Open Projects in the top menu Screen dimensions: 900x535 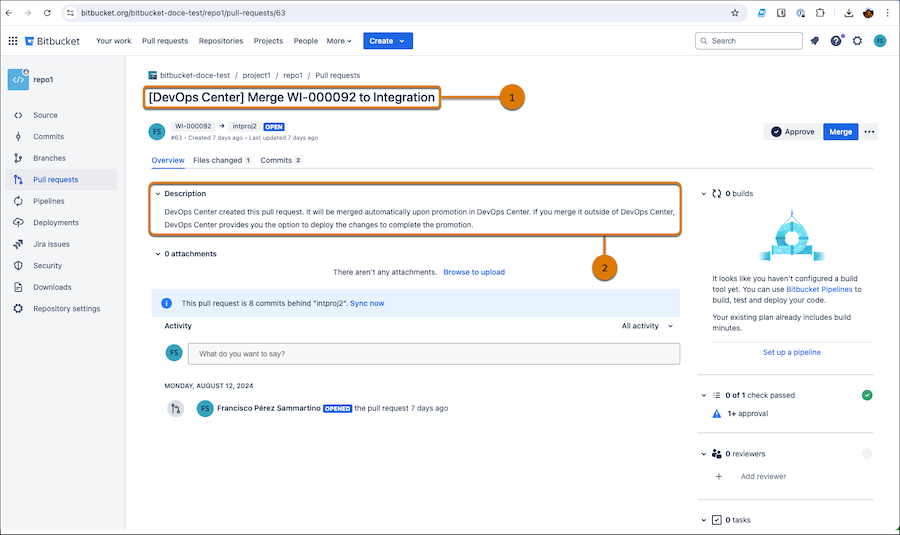pyautogui.click(x=268, y=41)
